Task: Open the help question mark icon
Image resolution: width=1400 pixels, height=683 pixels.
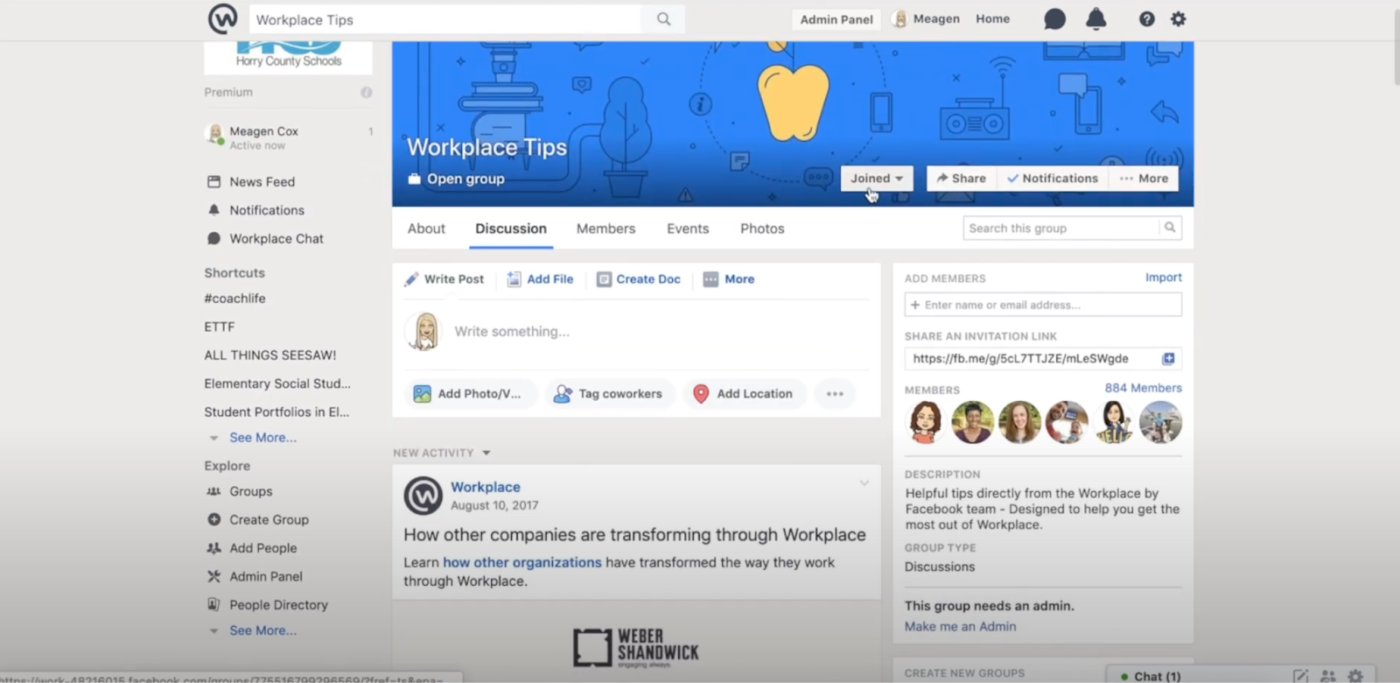Action: tap(1147, 19)
